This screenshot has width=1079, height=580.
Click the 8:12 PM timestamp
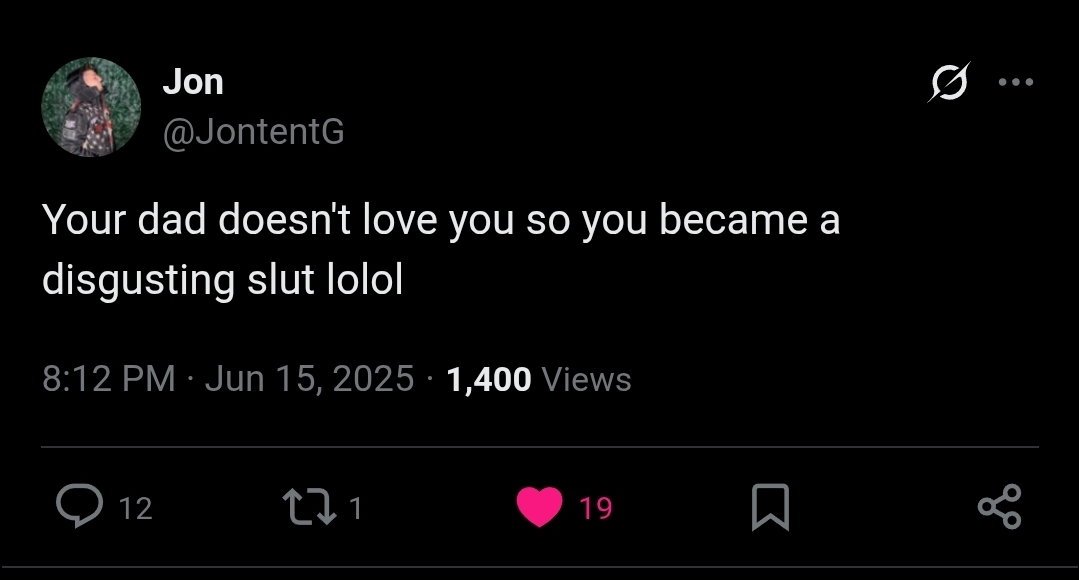pos(108,379)
